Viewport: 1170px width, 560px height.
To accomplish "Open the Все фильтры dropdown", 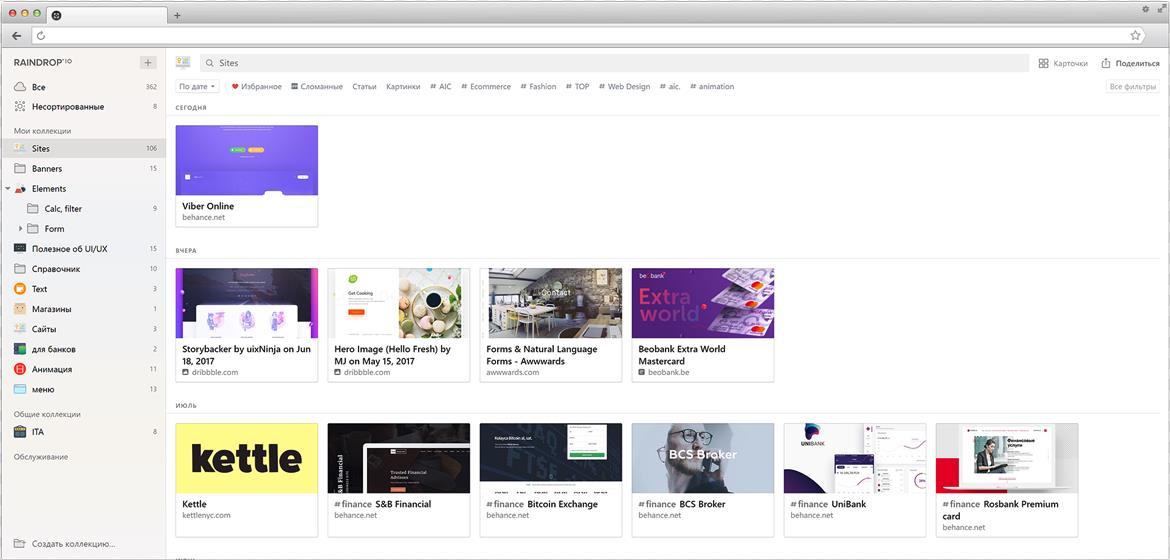I will [1133, 87].
